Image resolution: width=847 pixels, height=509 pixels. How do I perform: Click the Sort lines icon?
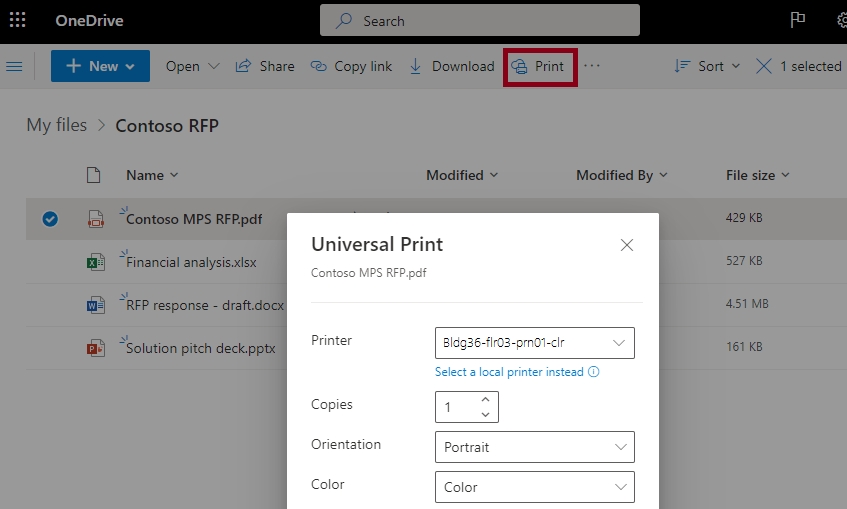tap(682, 66)
